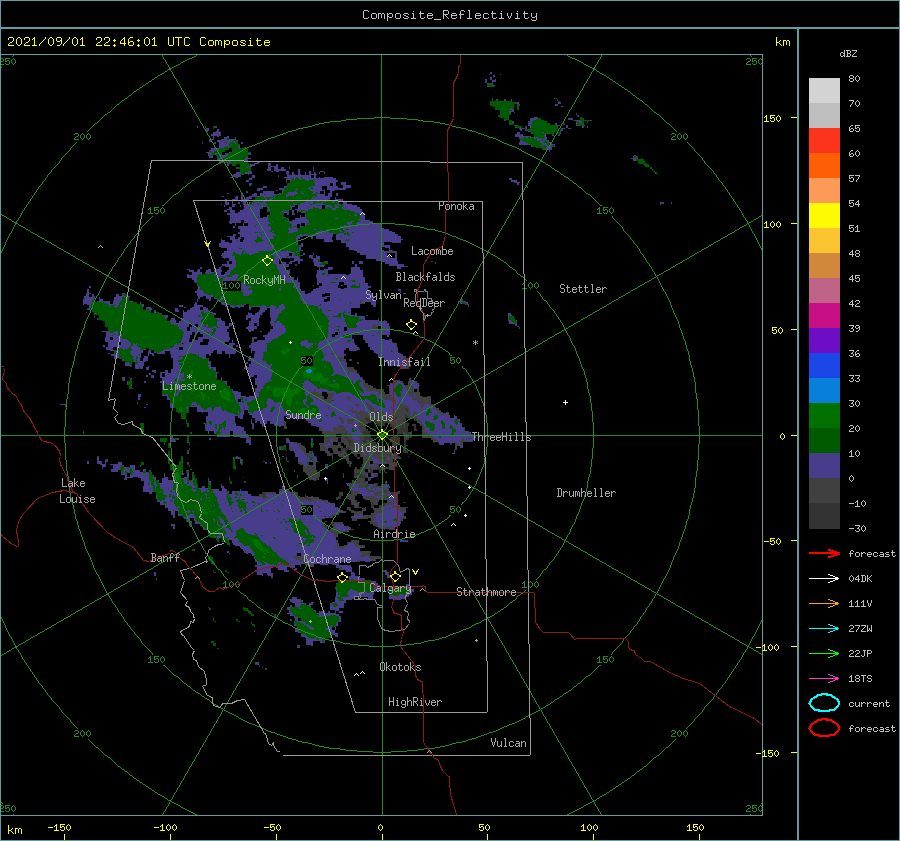The height and width of the screenshot is (841, 900).
Task: Select the green 20 dBZ color swatch
Action: [x=824, y=415]
